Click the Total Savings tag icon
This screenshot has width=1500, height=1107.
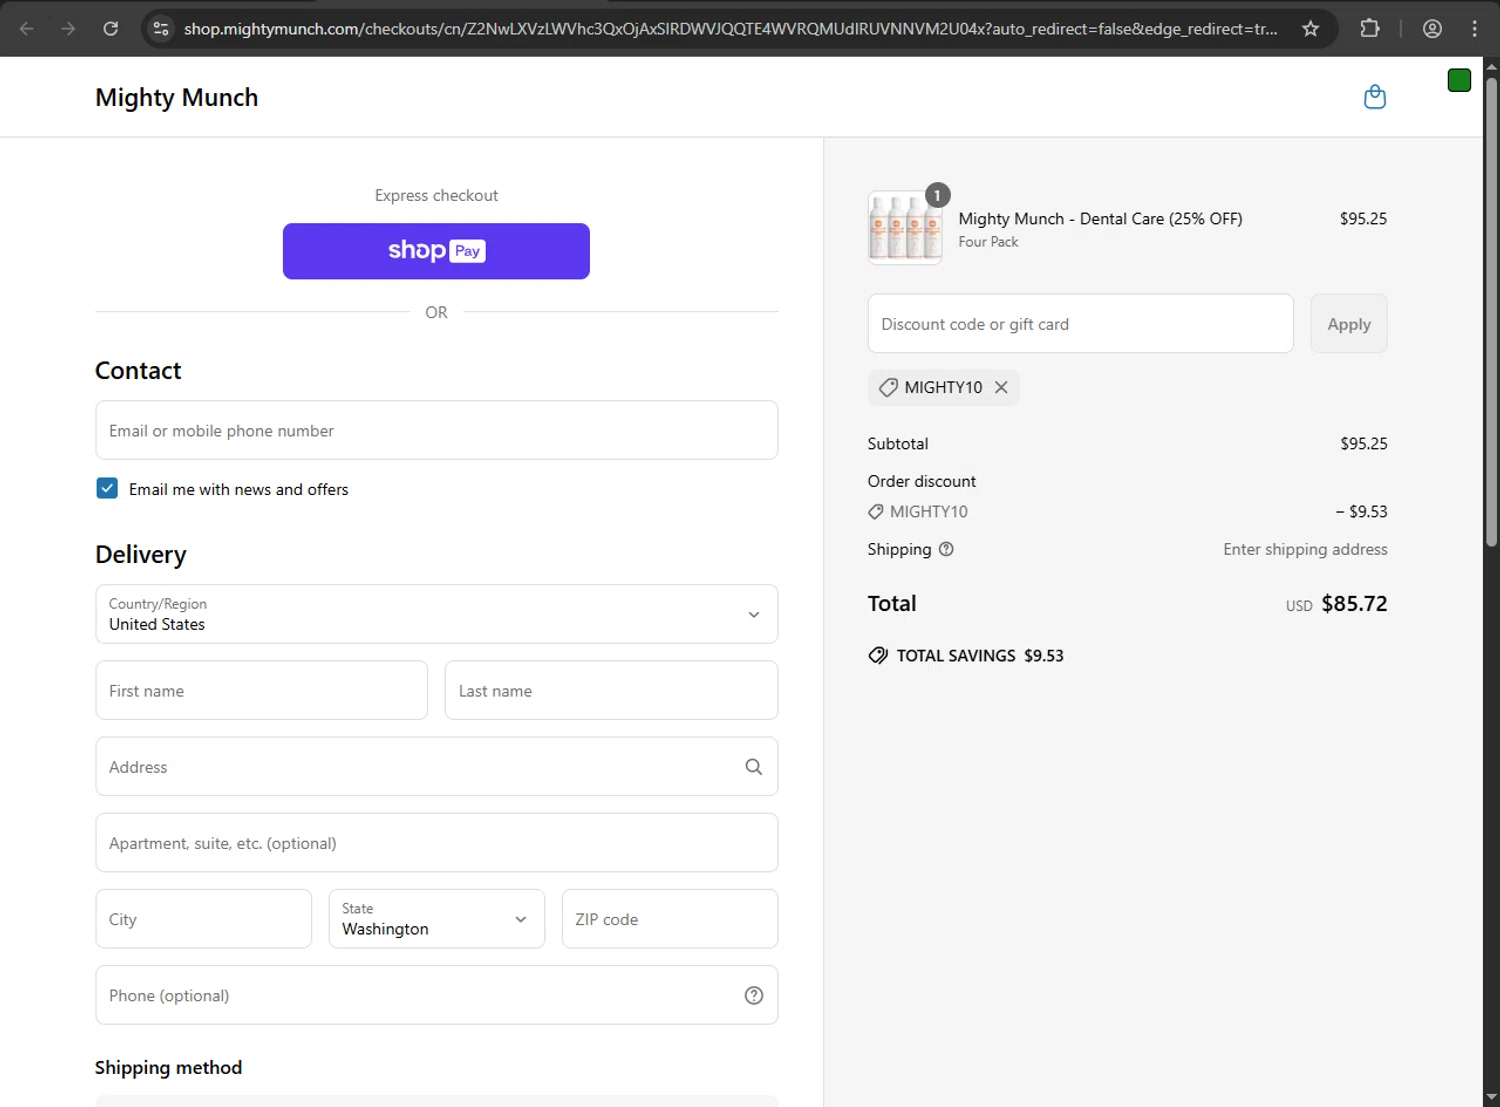pos(878,656)
